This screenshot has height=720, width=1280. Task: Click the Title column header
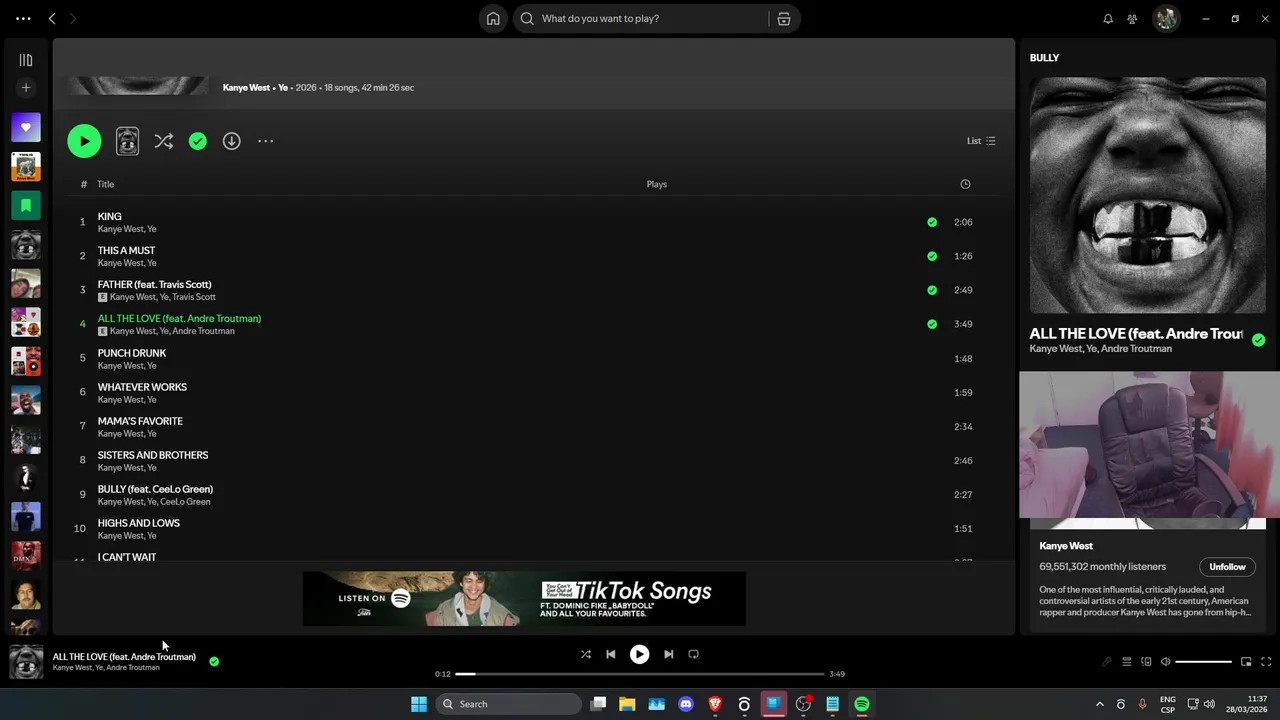click(105, 184)
